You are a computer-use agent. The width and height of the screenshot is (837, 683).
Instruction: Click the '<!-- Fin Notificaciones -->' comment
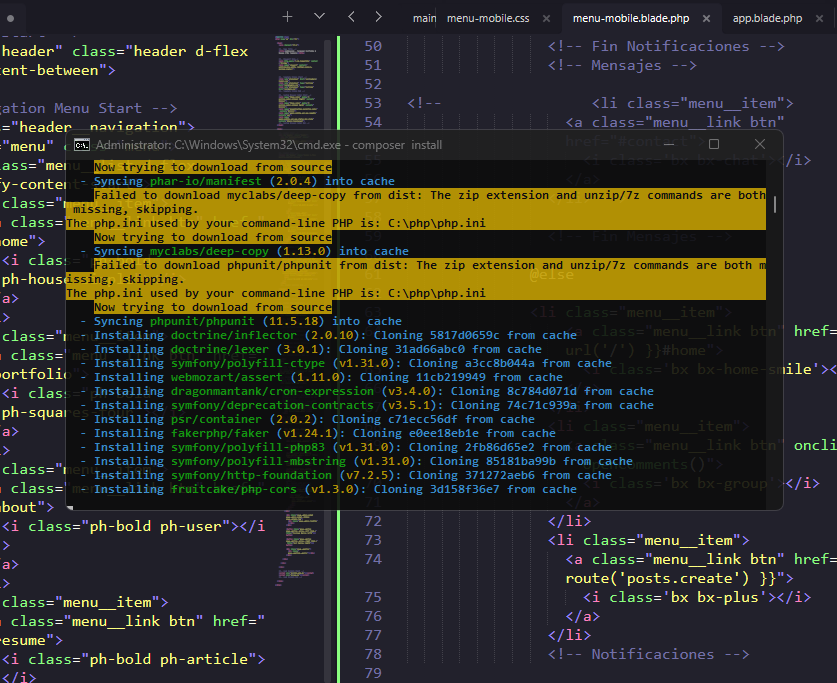click(x=666, y=46)
